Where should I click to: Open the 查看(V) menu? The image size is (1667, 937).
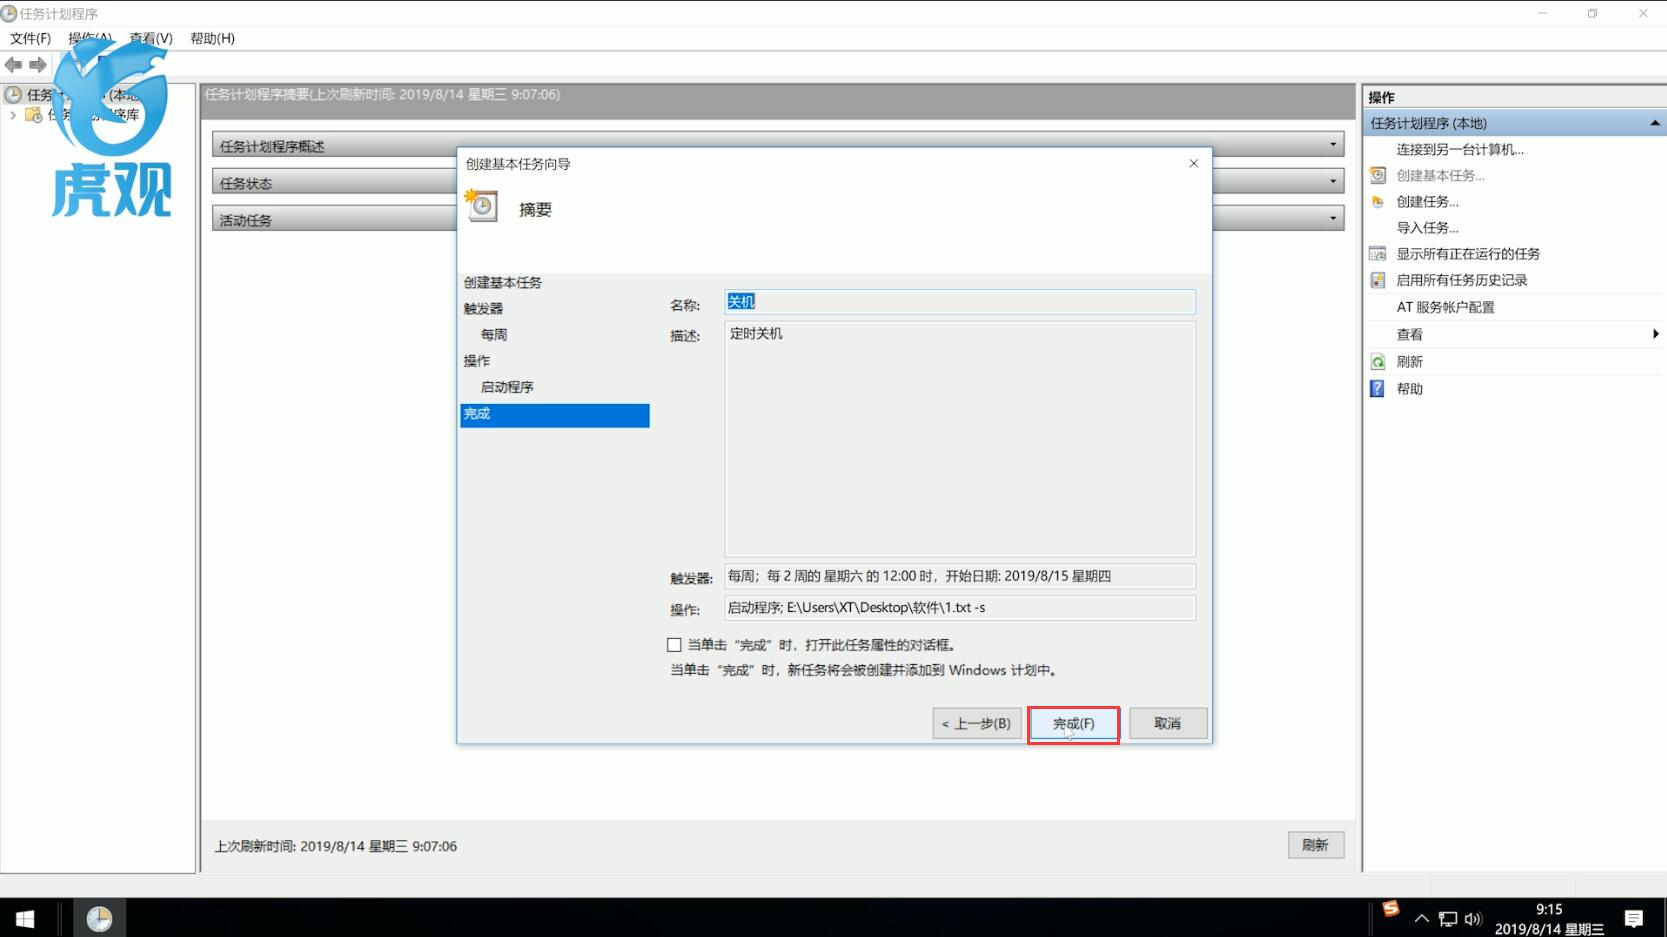[151, 38]
